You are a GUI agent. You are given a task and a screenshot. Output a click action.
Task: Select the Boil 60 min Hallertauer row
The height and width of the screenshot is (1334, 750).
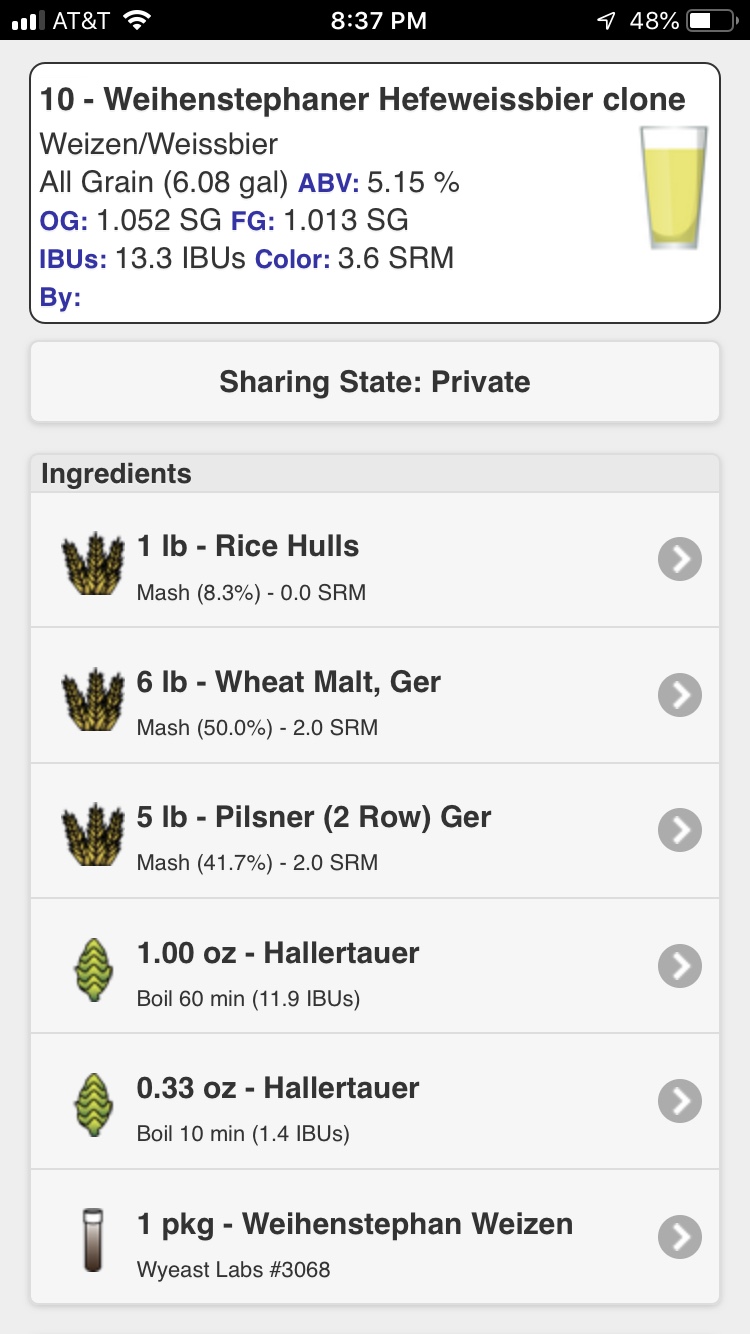click(x=375, y=966)
